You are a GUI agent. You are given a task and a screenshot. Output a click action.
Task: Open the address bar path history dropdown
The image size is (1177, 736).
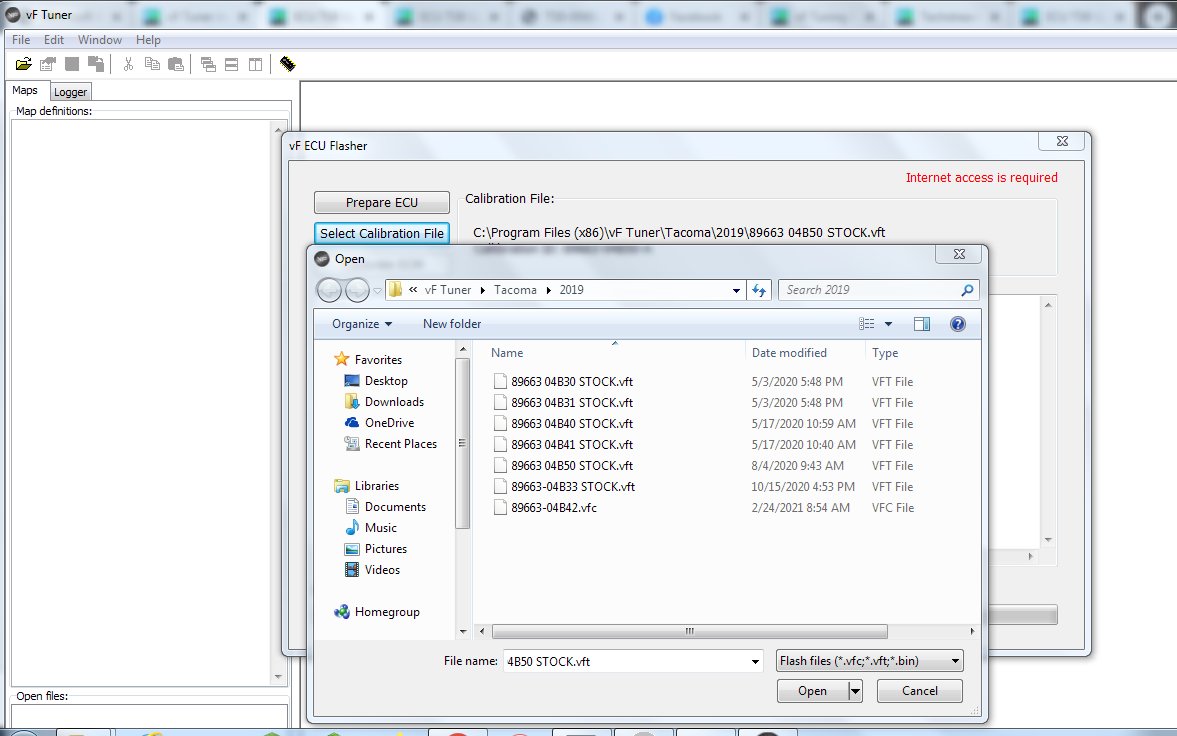(736, 291)
